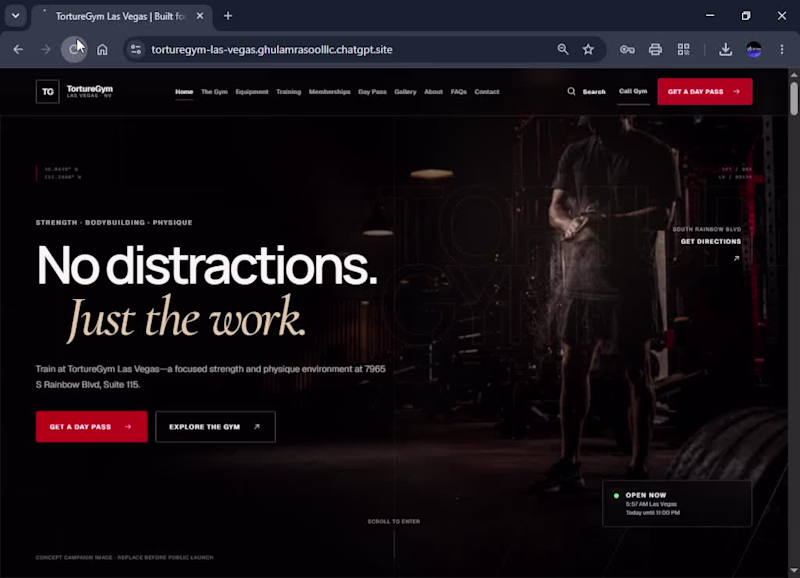
Task: Click the address bar URL field
Action: pyautogui.click(x=272, y=49)
